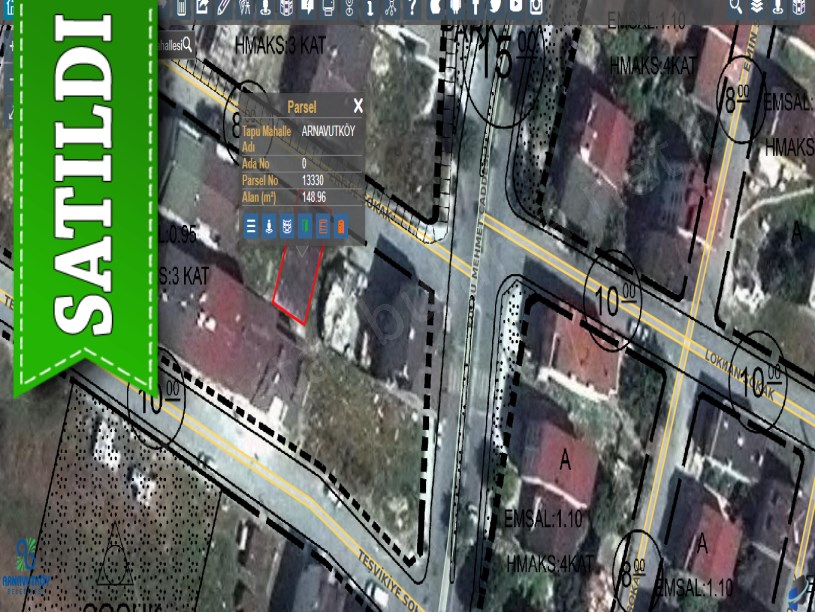Open the Twitter icon in toolbar

click(x=495, y=7)
